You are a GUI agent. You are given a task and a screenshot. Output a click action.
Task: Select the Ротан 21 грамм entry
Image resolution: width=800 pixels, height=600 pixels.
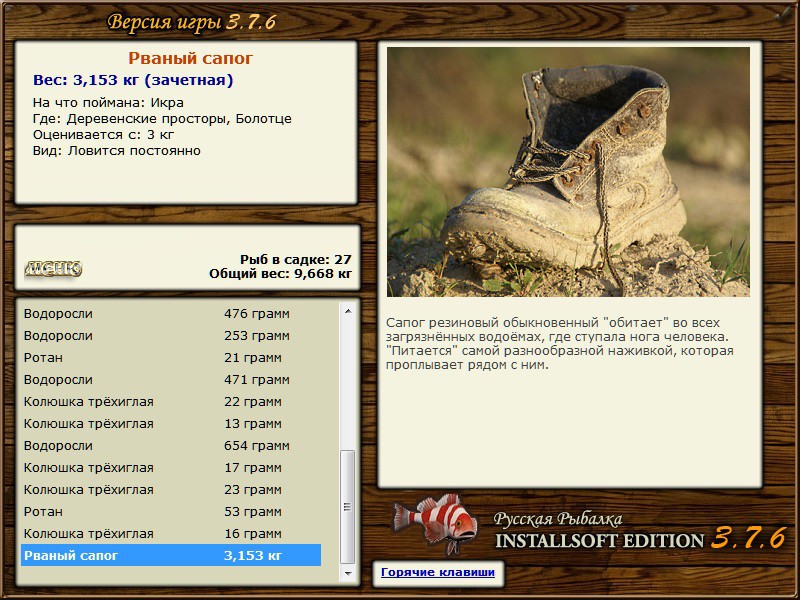pyautogui.click(x=171, y=357)
